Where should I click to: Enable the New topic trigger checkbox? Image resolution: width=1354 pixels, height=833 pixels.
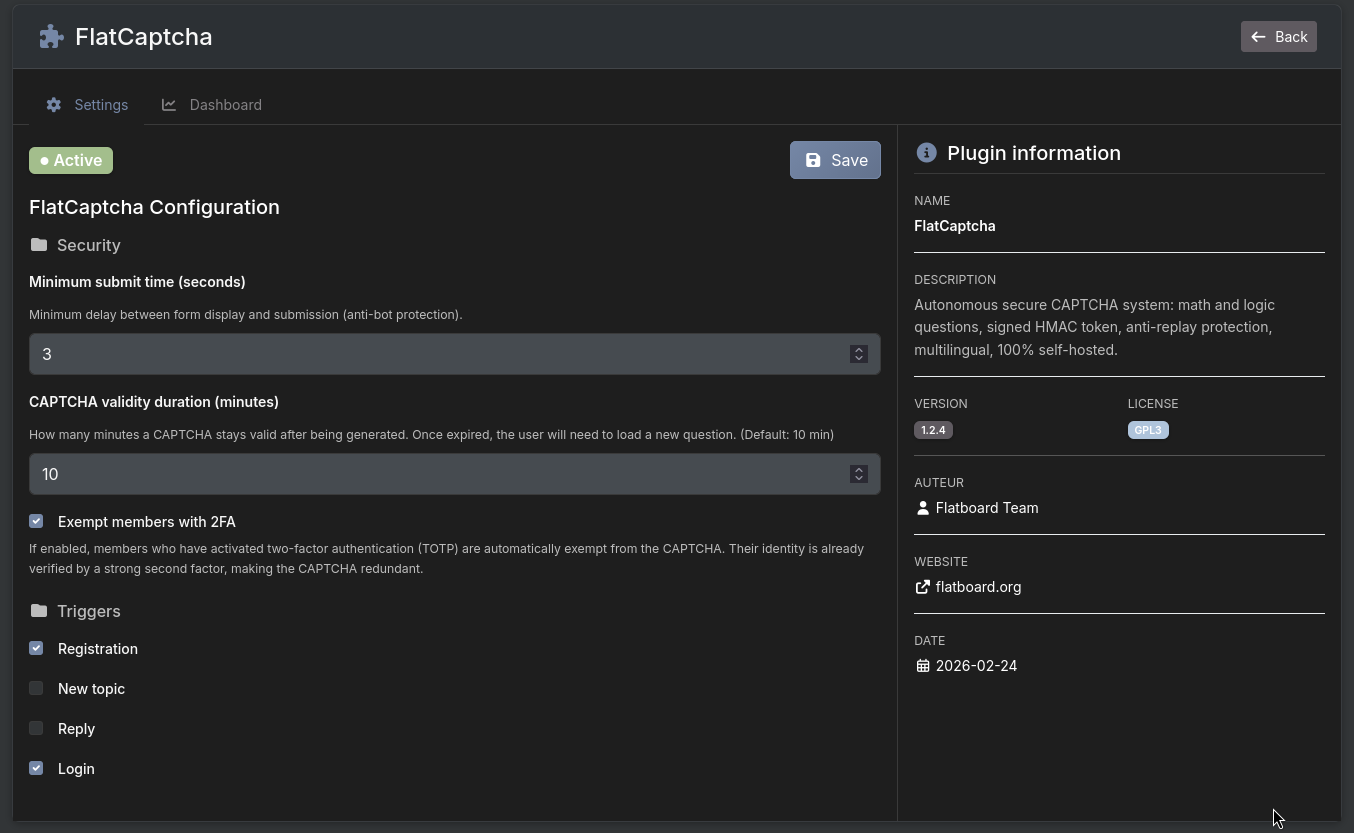click(36, 688)
